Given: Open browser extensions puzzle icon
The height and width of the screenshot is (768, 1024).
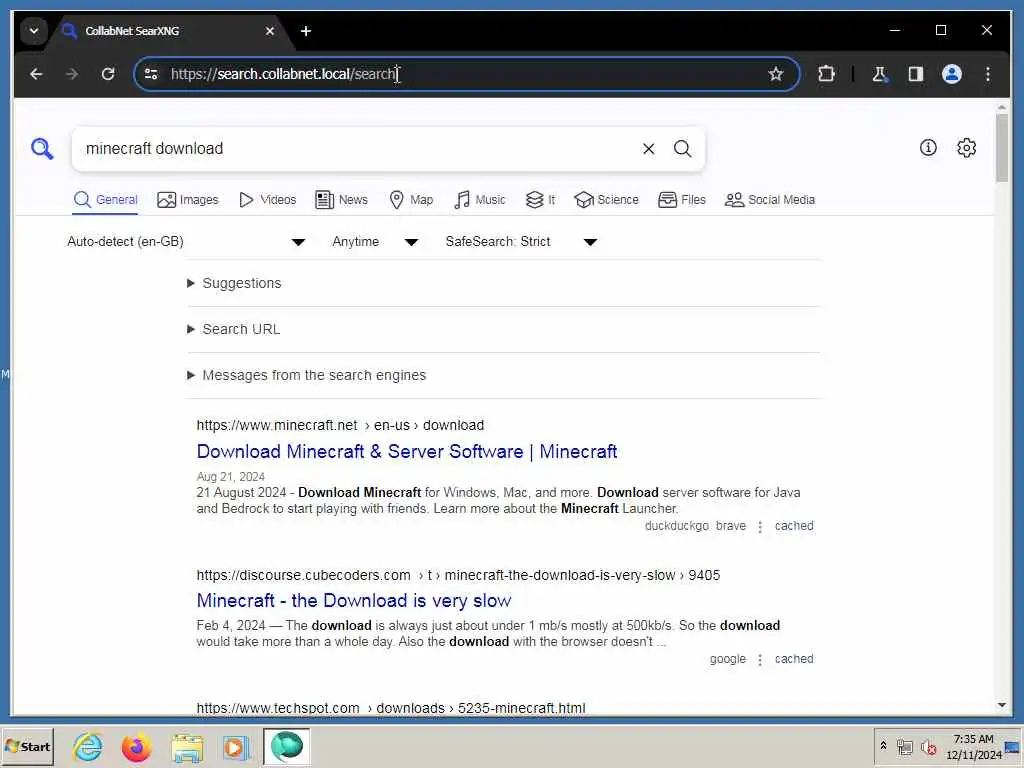Looking at the screenshot, I should (826, 74).
